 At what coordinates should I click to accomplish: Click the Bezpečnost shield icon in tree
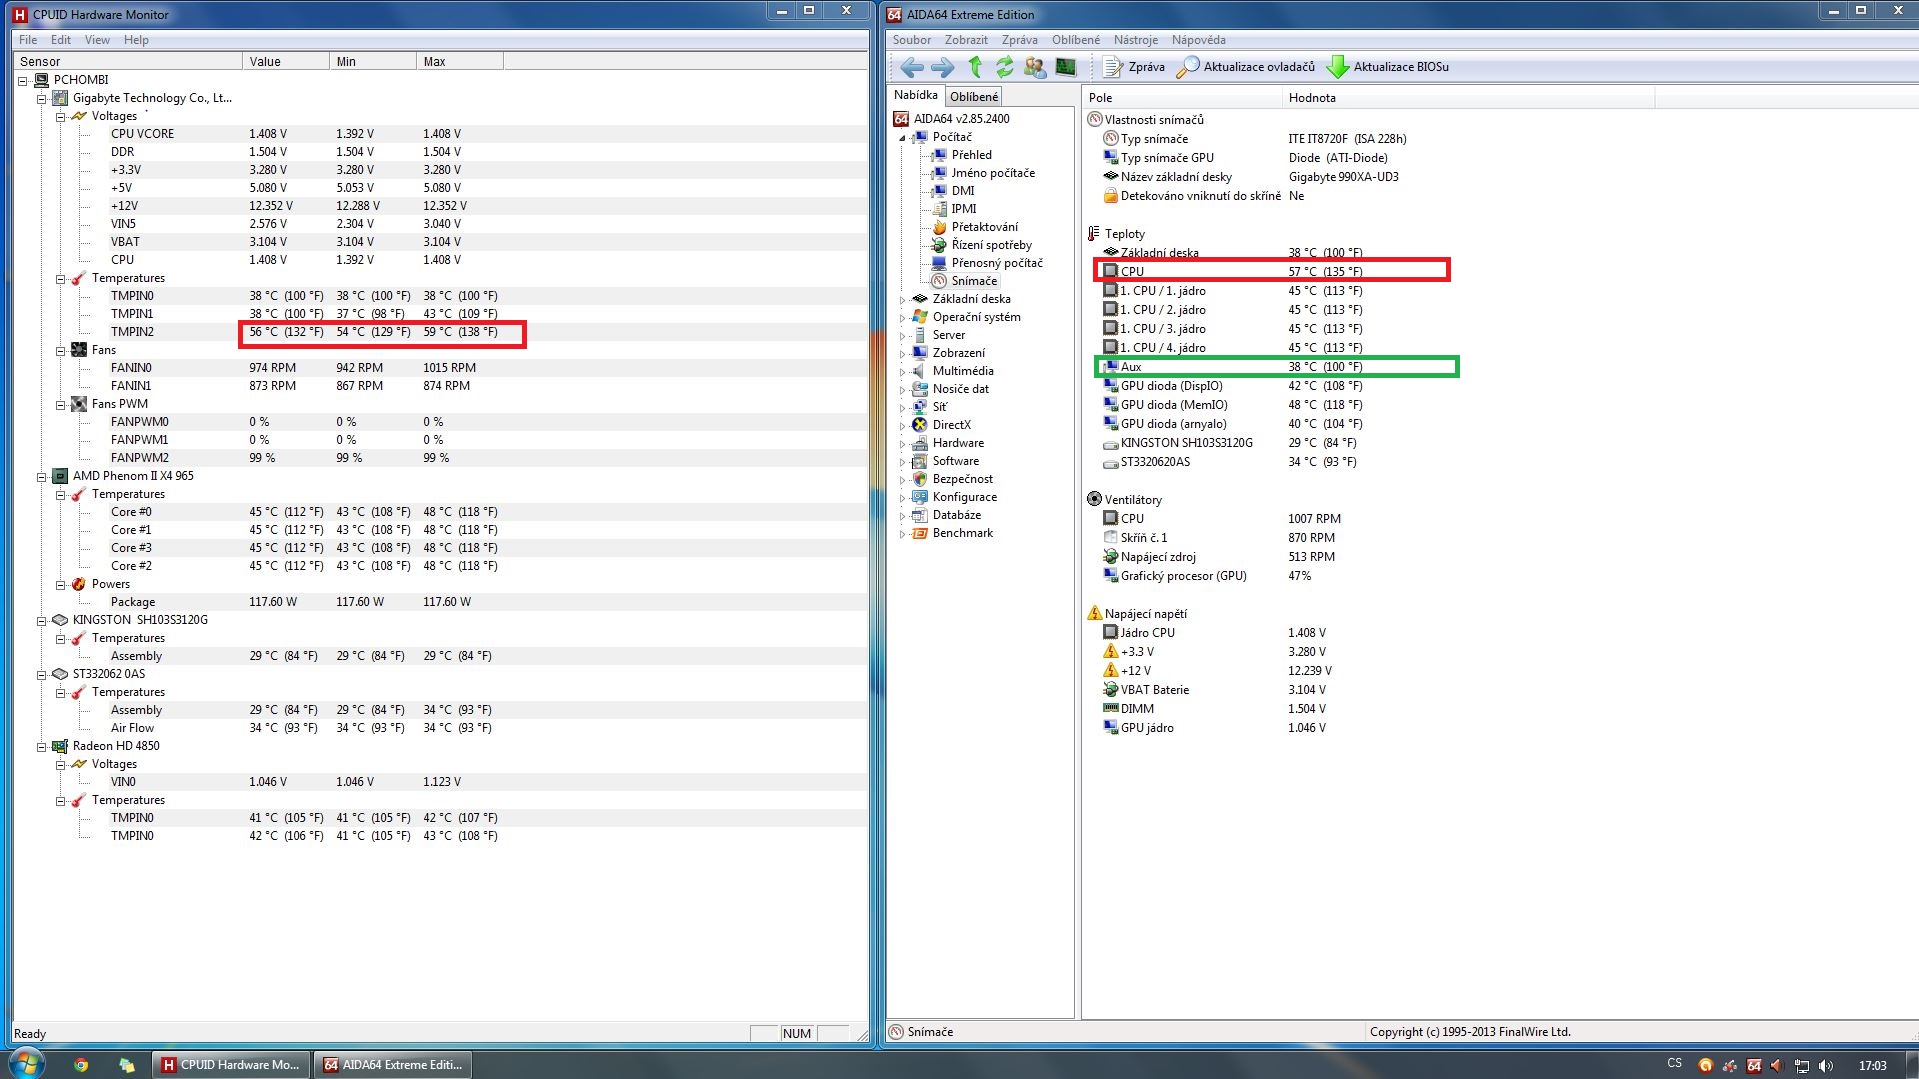pyautogui.click(x=920, y=479)
